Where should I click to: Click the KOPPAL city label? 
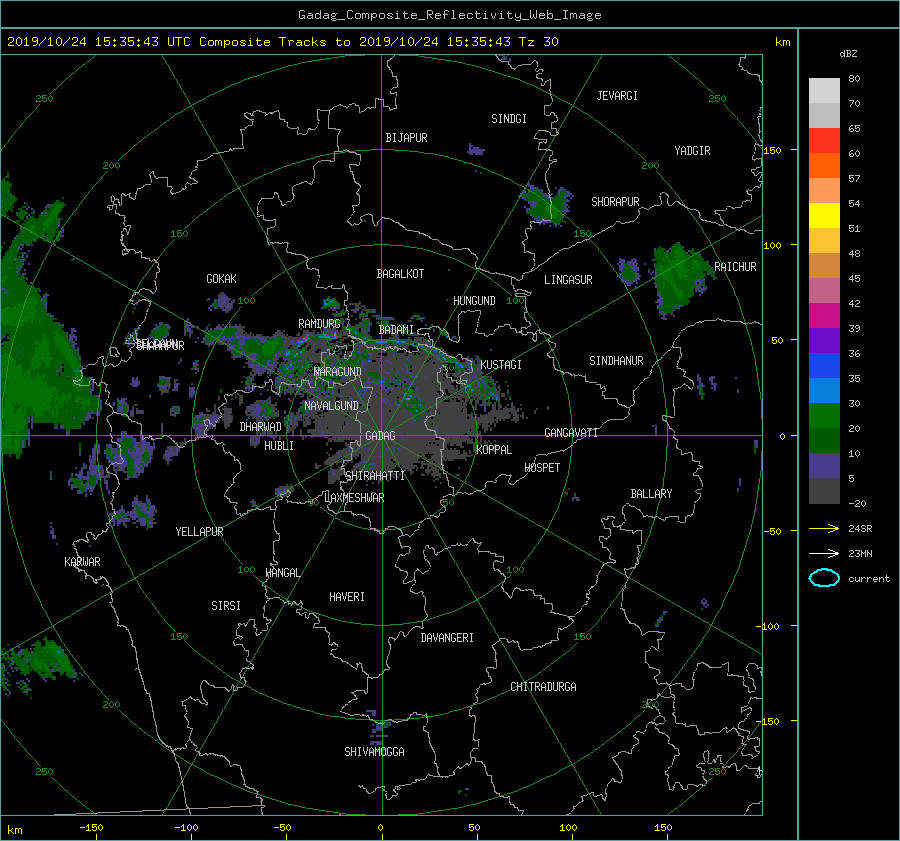494,450
